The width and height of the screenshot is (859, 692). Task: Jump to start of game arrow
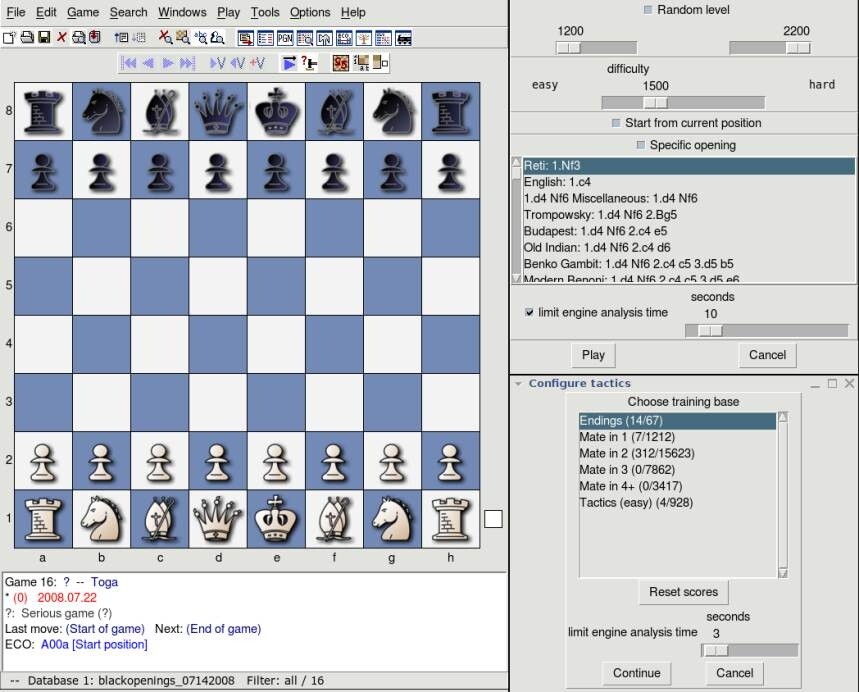tap(129, 63)
